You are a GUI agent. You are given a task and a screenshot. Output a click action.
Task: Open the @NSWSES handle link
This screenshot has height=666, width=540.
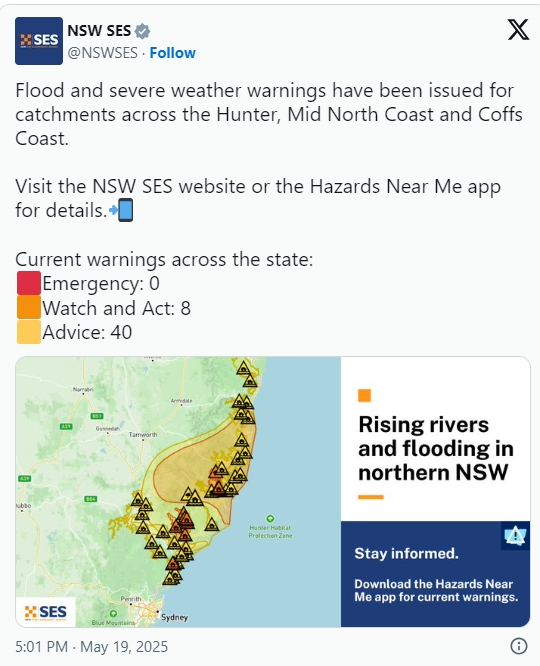pyautogui.click(x=103, y=53)
